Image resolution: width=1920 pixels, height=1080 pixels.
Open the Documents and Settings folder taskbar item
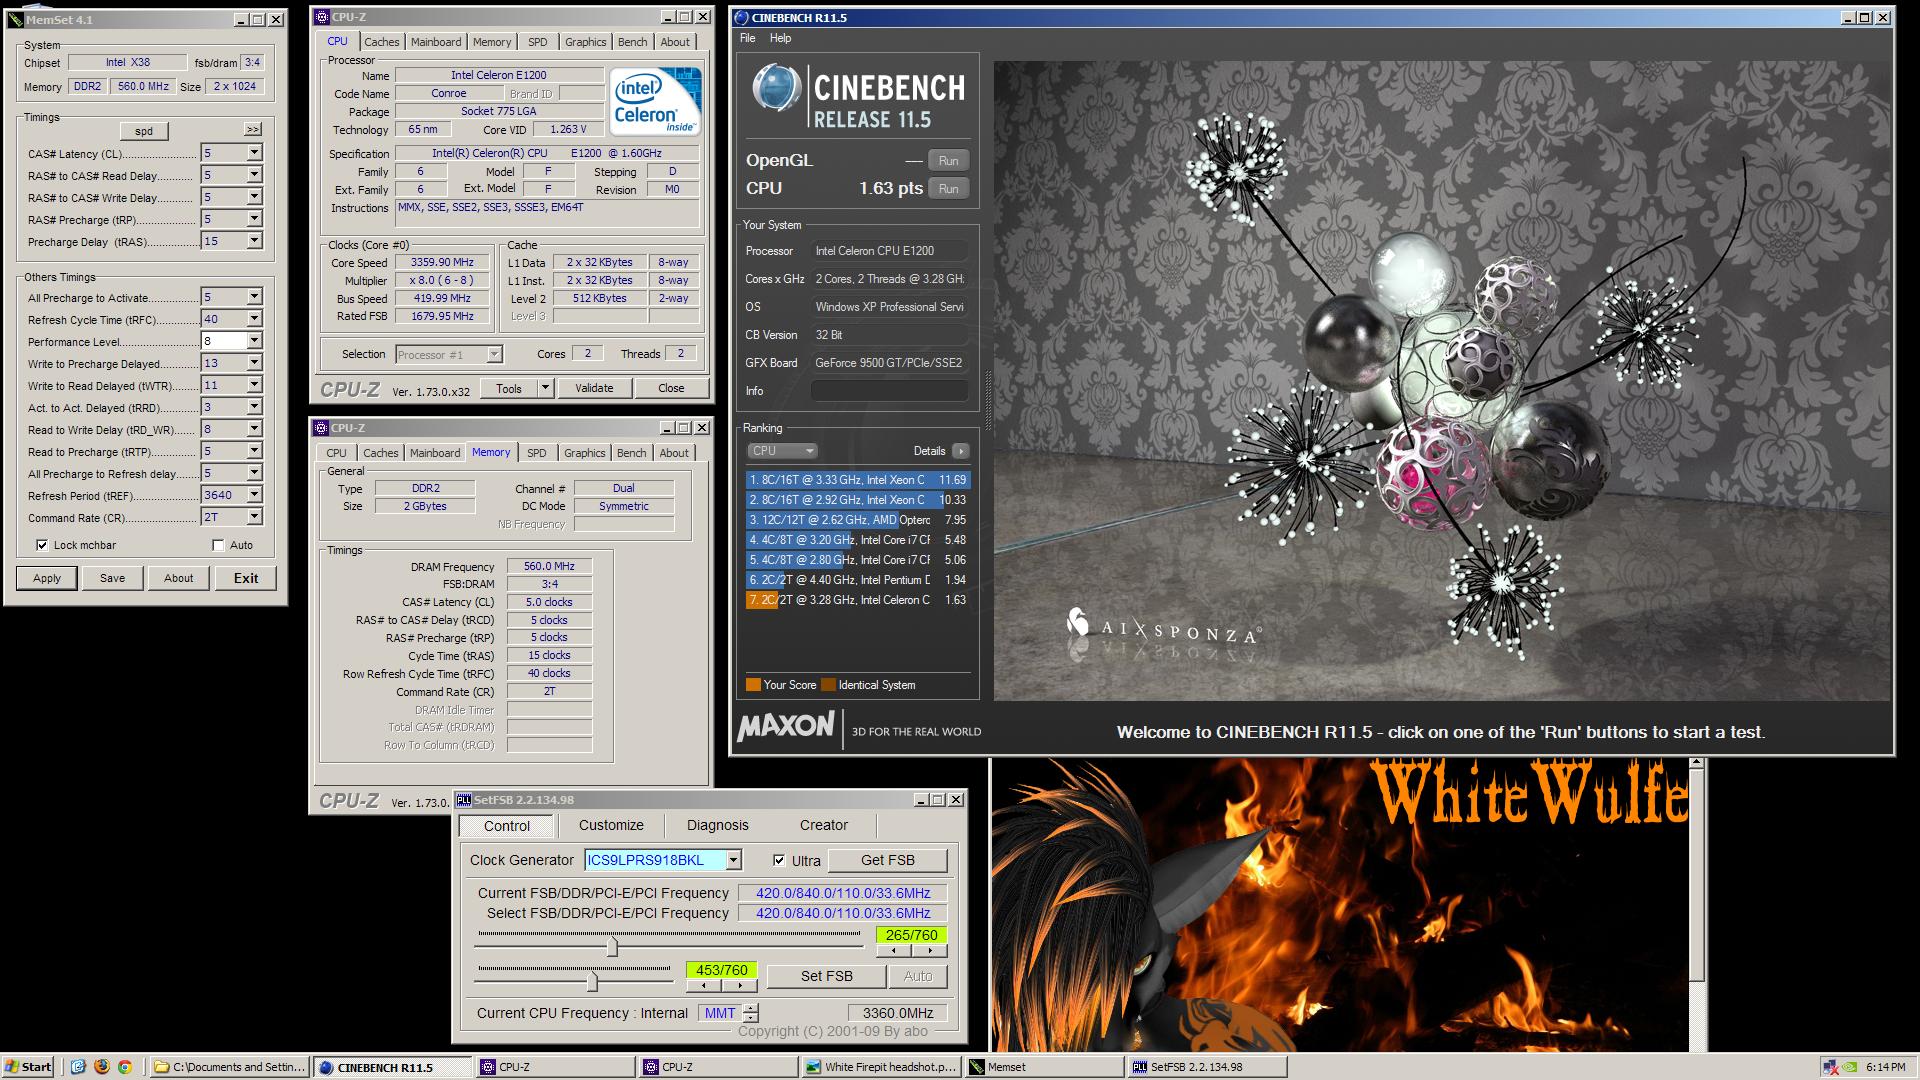tap(229, 1067)
